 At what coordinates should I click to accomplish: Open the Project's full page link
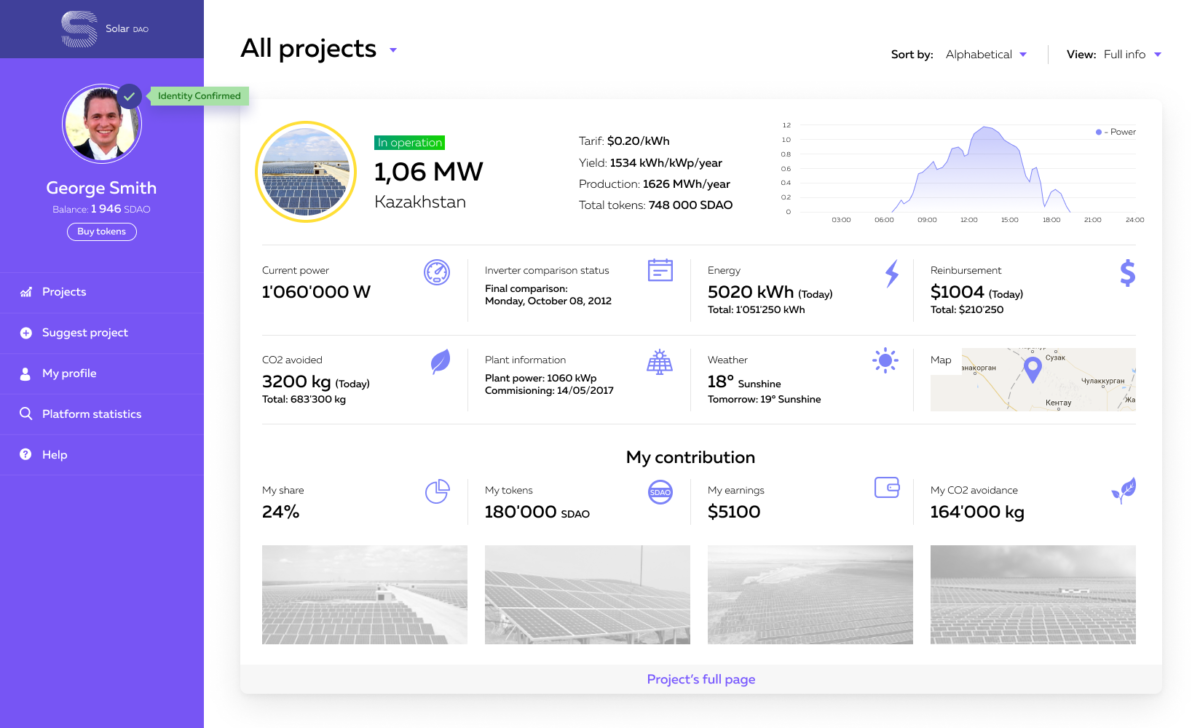[701, 680]
